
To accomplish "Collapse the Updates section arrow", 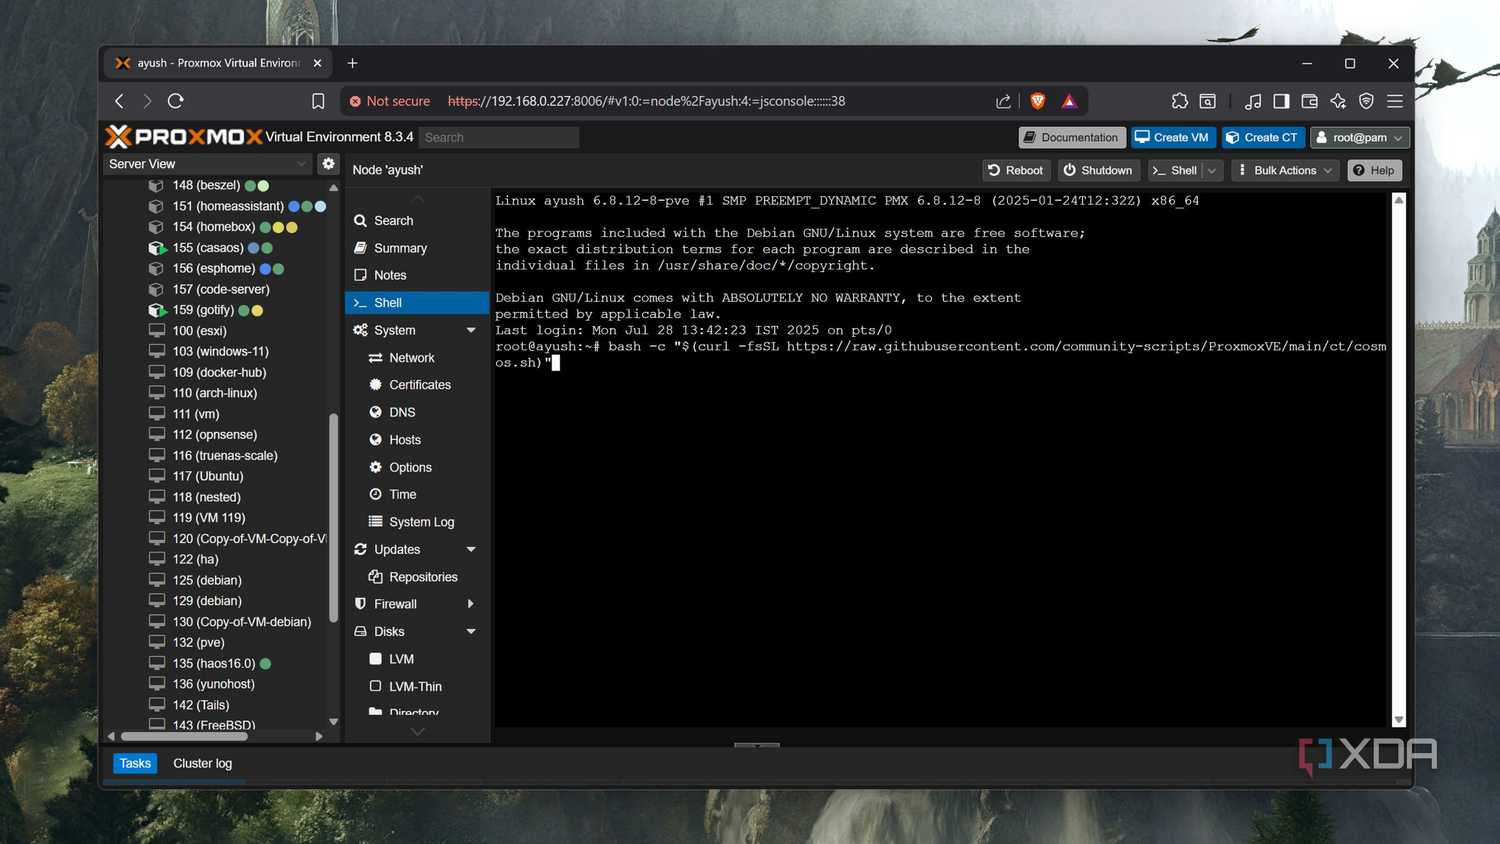I will click(x=471, y=549).
